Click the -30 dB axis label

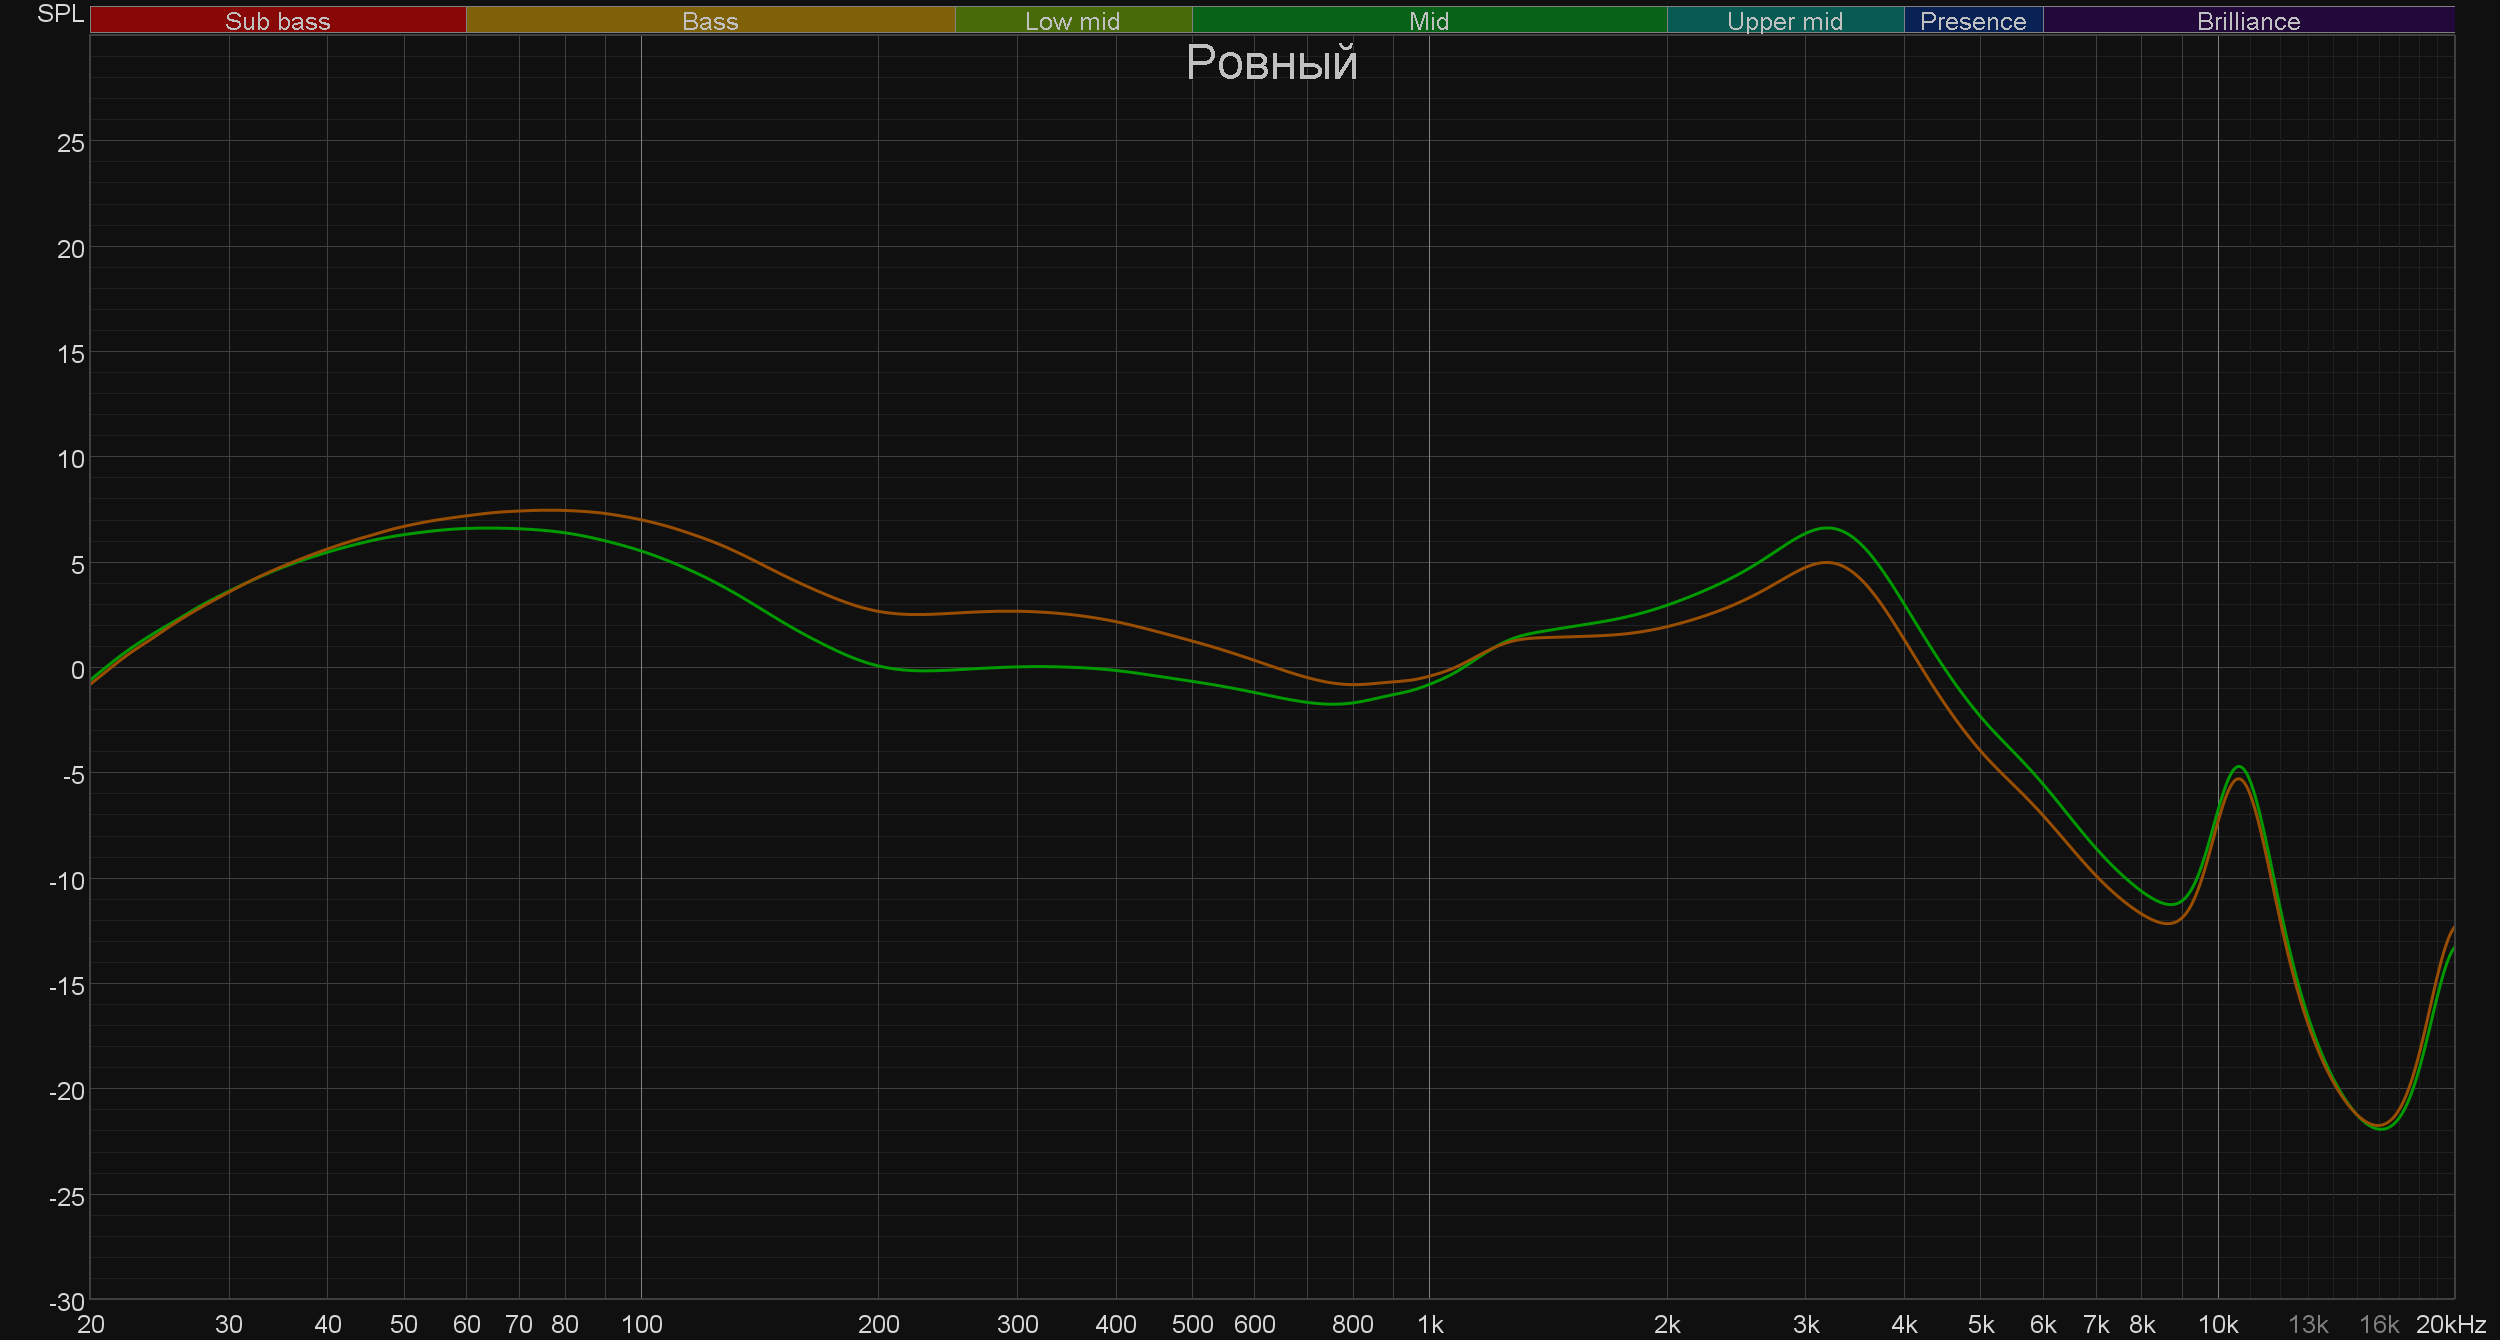pyautogui.click(x=67, y=1302)
